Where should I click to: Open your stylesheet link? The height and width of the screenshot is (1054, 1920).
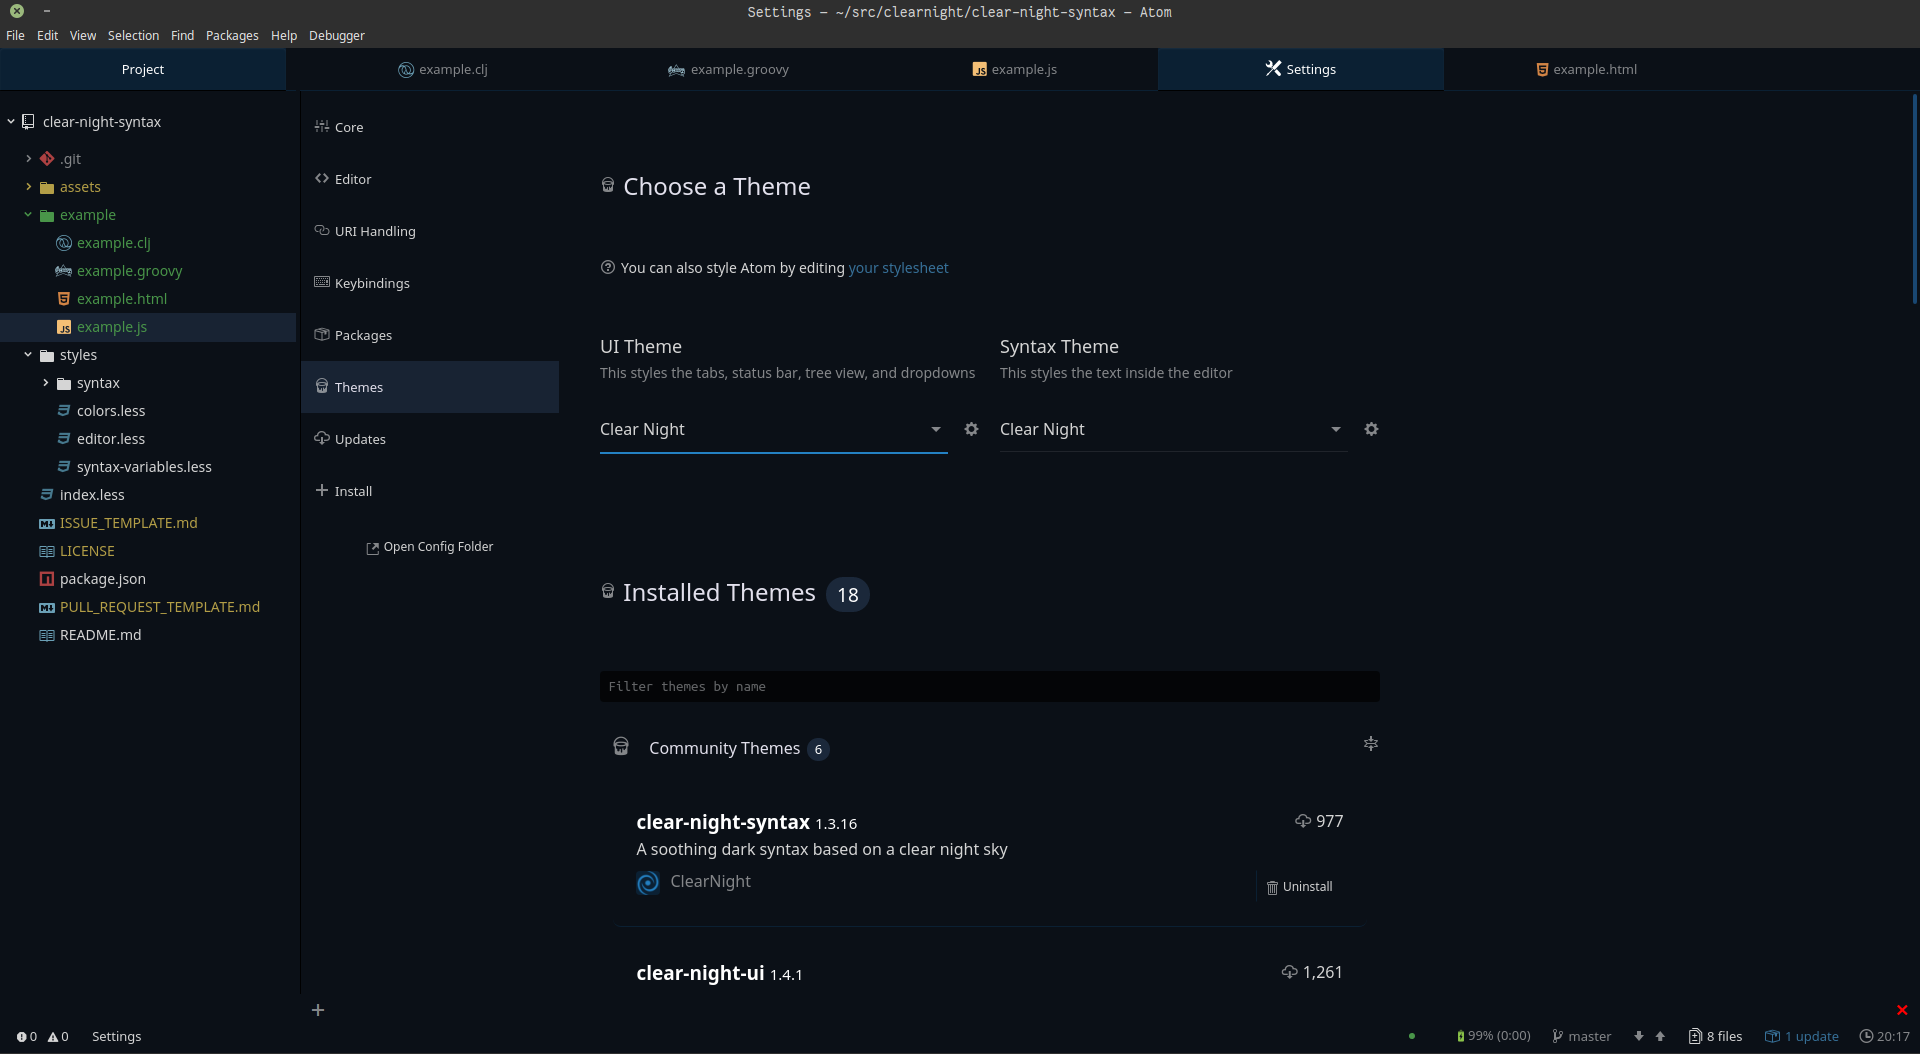pos(898,268)
